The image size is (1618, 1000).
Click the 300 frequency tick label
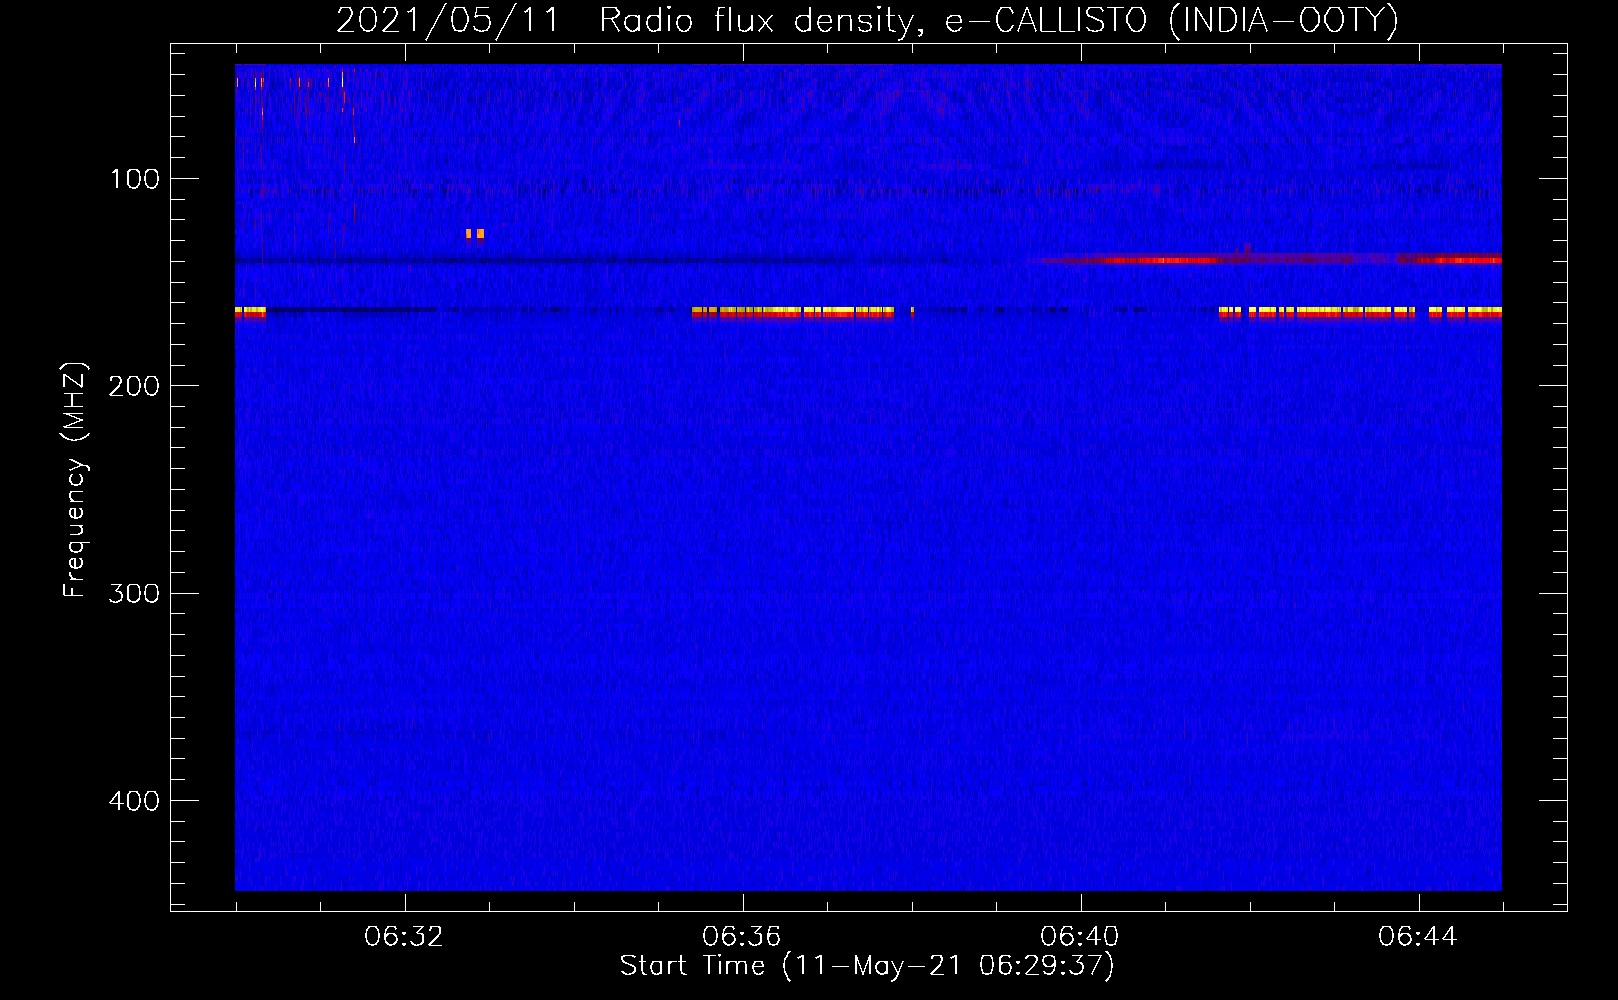pyautogui.click(x=134, y=593)
